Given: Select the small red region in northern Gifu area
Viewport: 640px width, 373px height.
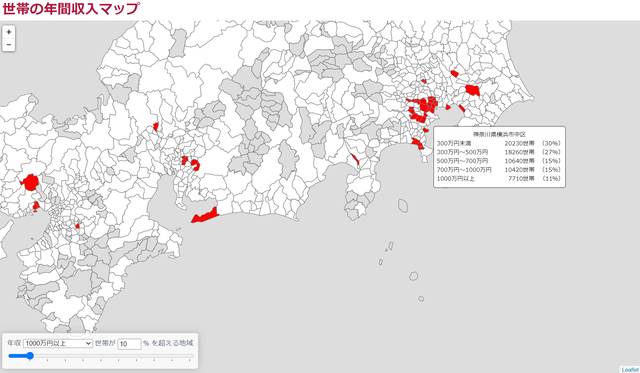Looking at the screenshot, I should coord(156,127).
